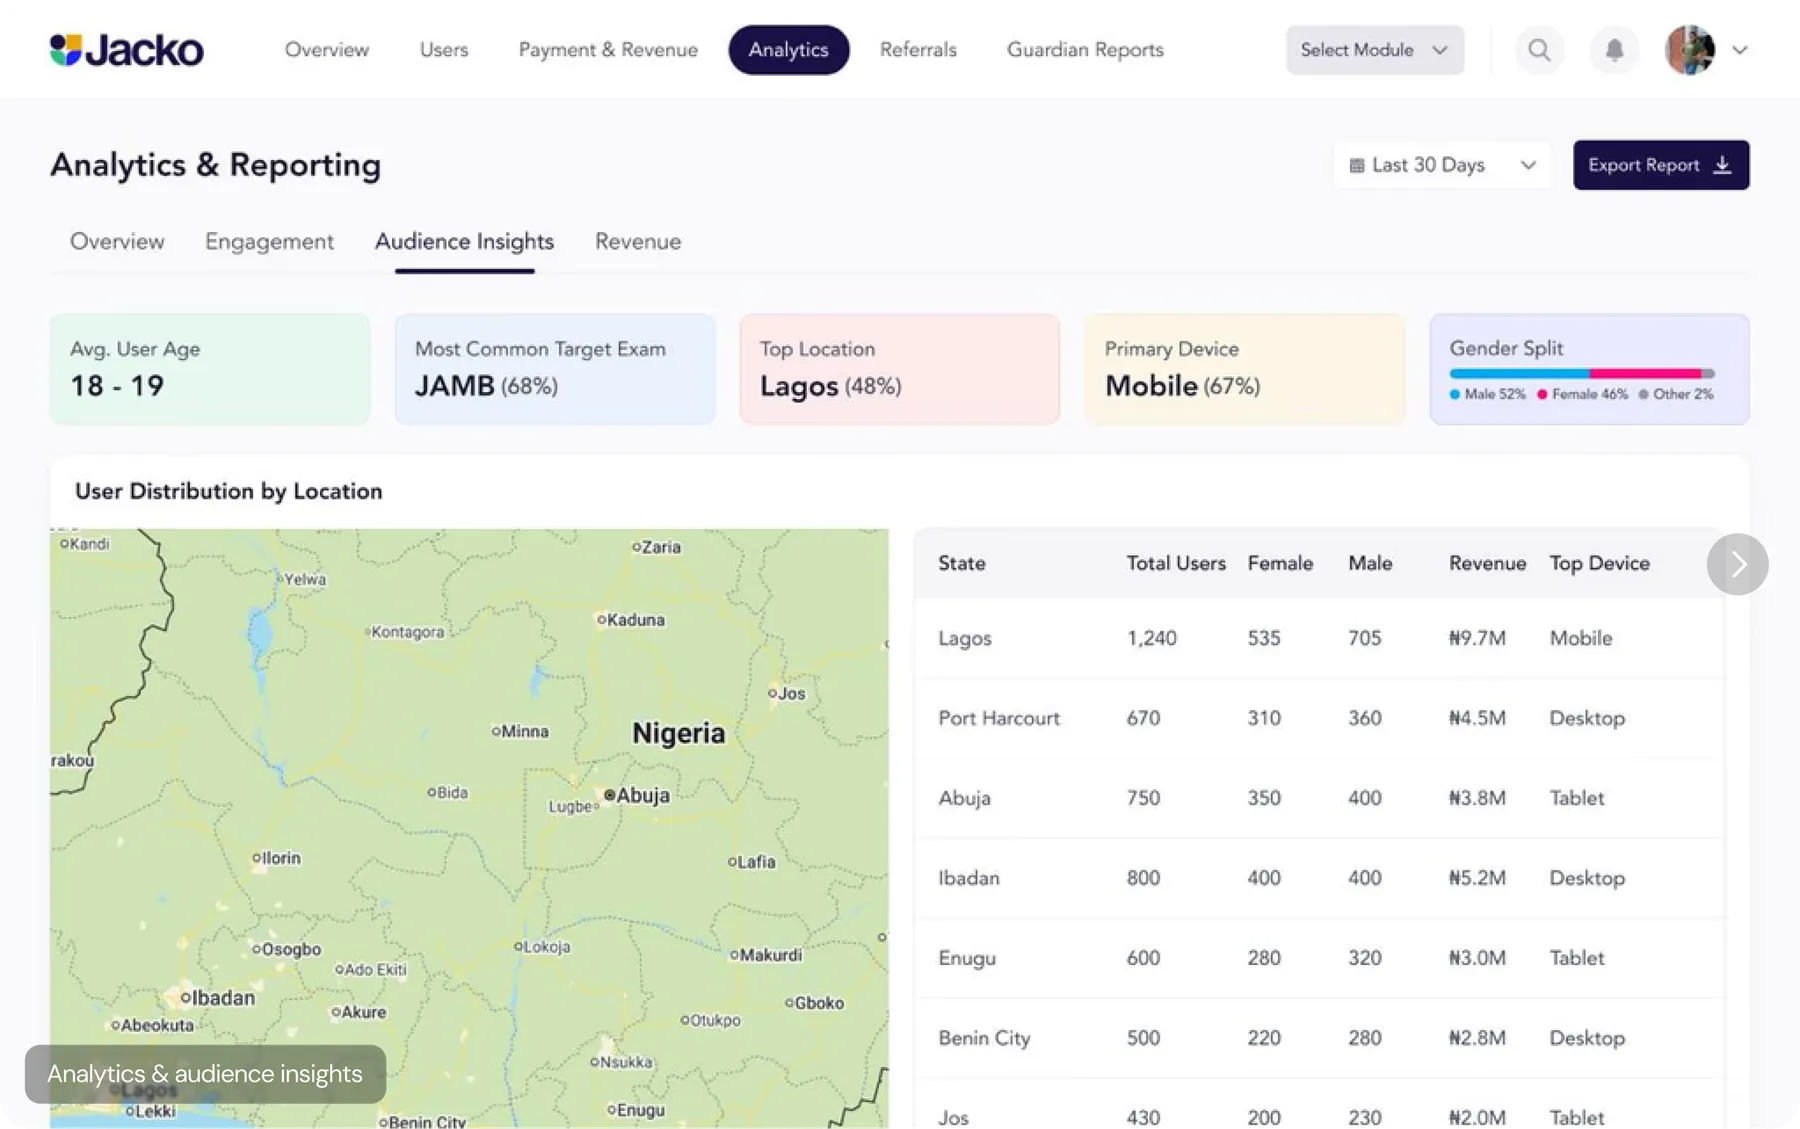Click the Export Report button
Viewport: 1800px width, 1129px height.
click(1661, 165)
